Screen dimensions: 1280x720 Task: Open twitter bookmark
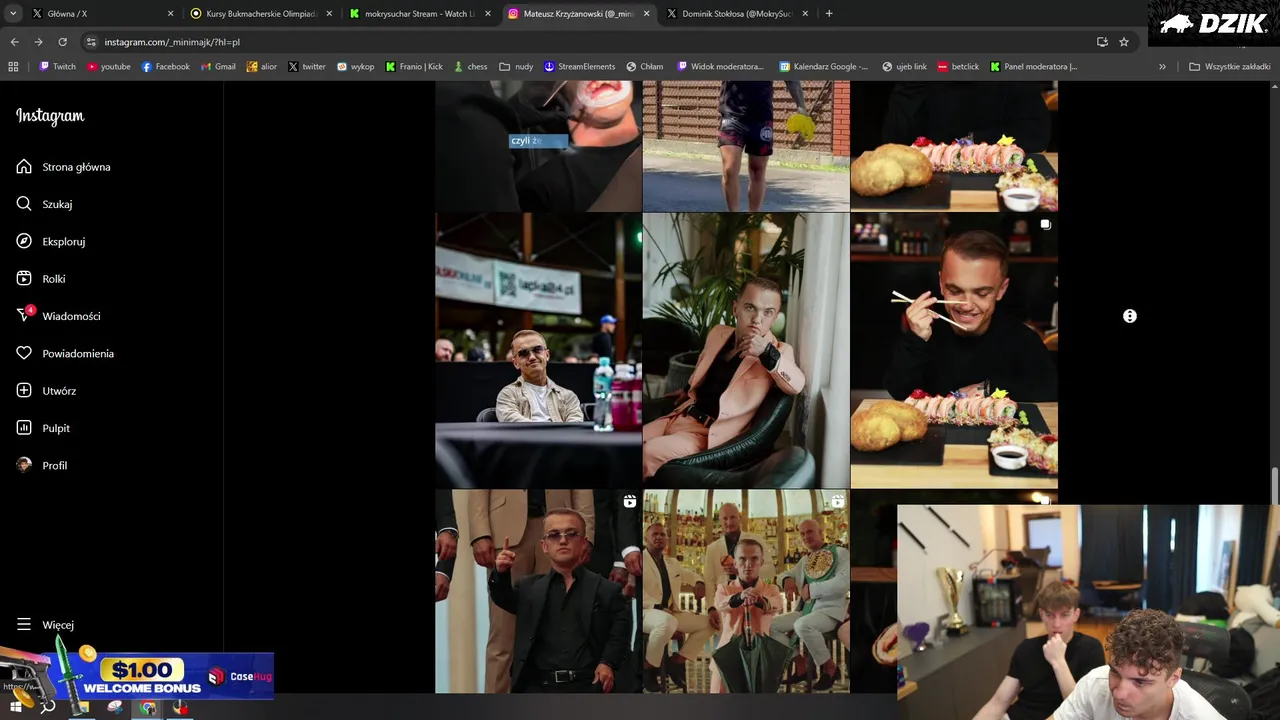[307, 67]
